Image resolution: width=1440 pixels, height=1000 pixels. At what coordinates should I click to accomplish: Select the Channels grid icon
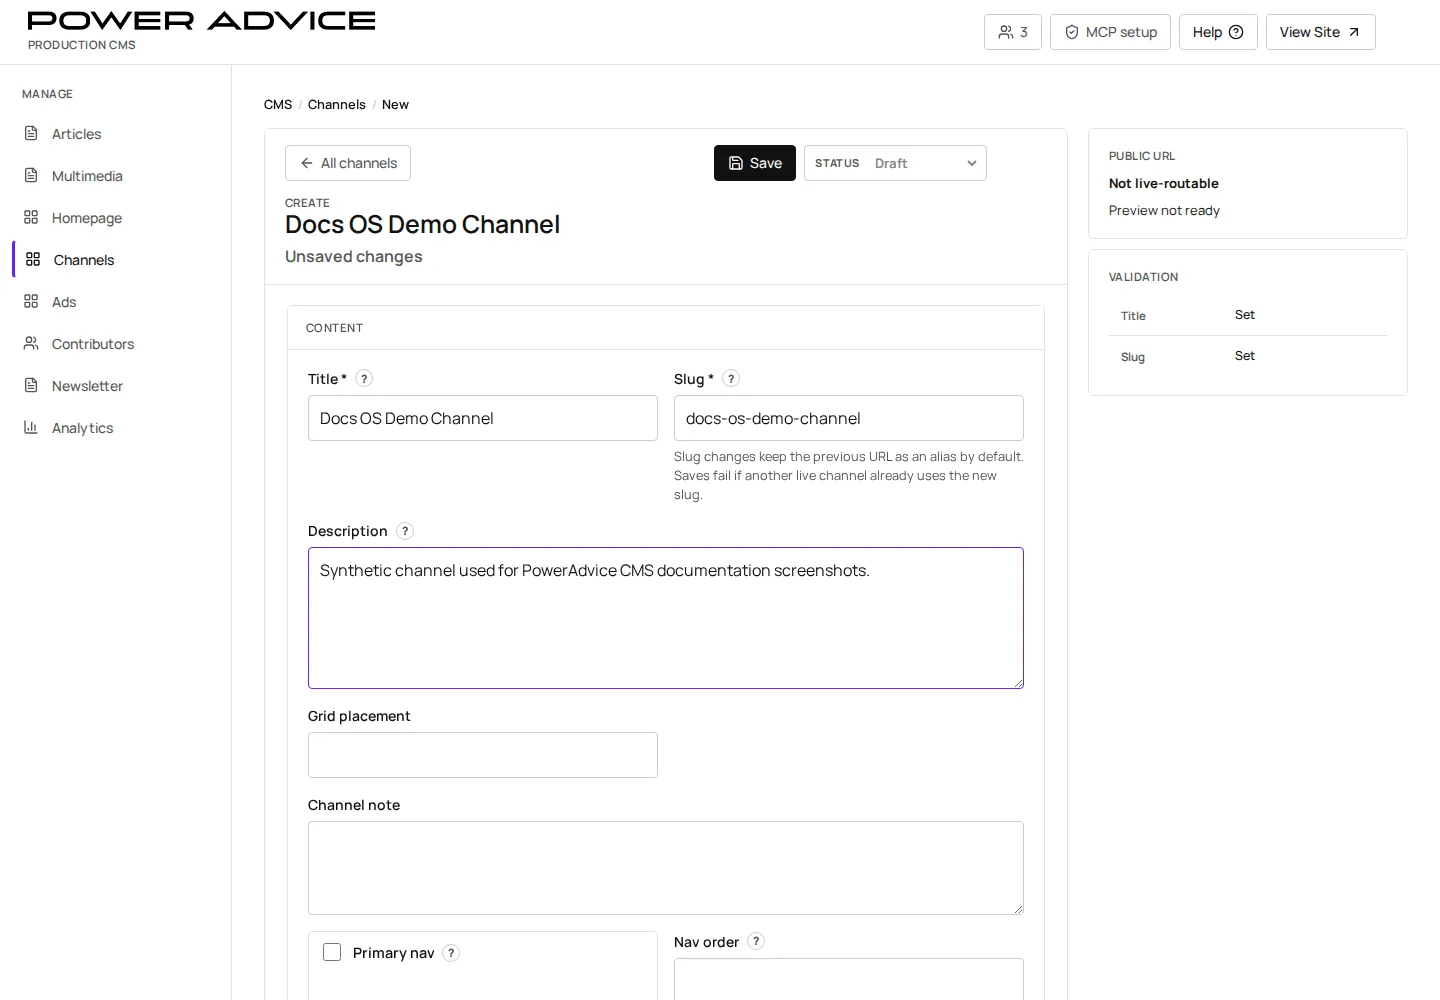coord(33,259)
